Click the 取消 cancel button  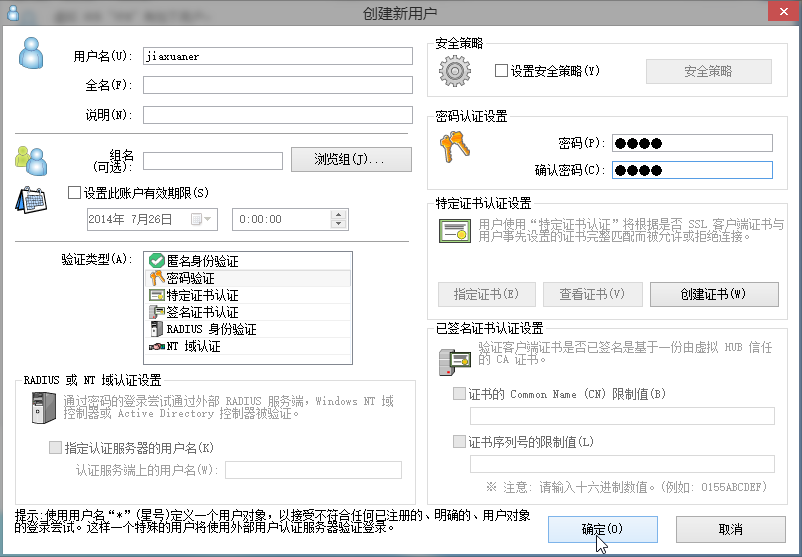(x=730, y=529)
